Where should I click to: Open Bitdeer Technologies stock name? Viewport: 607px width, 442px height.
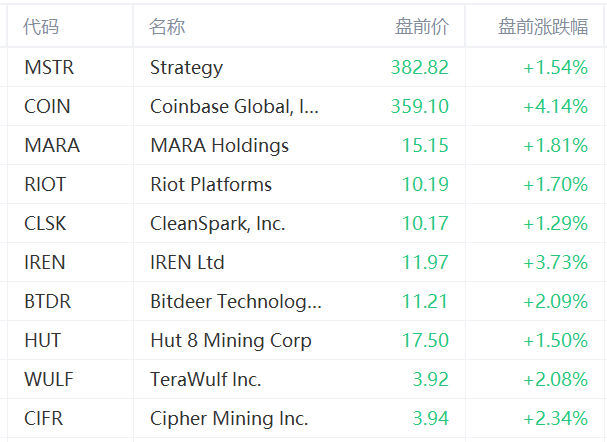click(x=236, y=301)
